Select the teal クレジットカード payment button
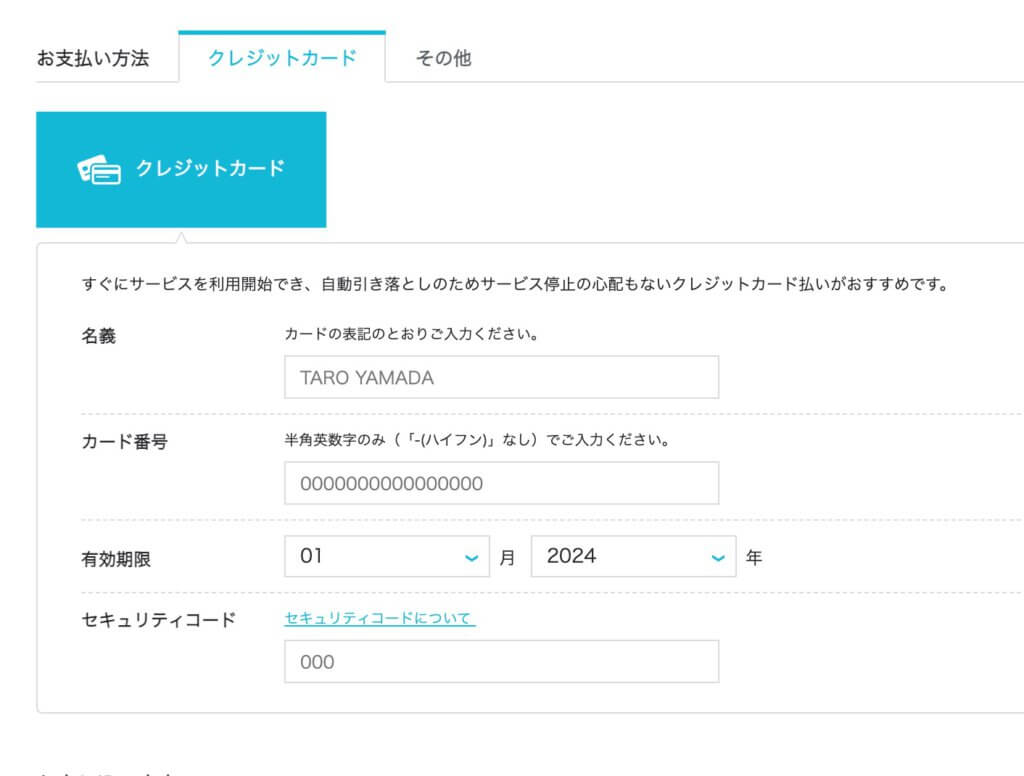 (x=181, y=170)
